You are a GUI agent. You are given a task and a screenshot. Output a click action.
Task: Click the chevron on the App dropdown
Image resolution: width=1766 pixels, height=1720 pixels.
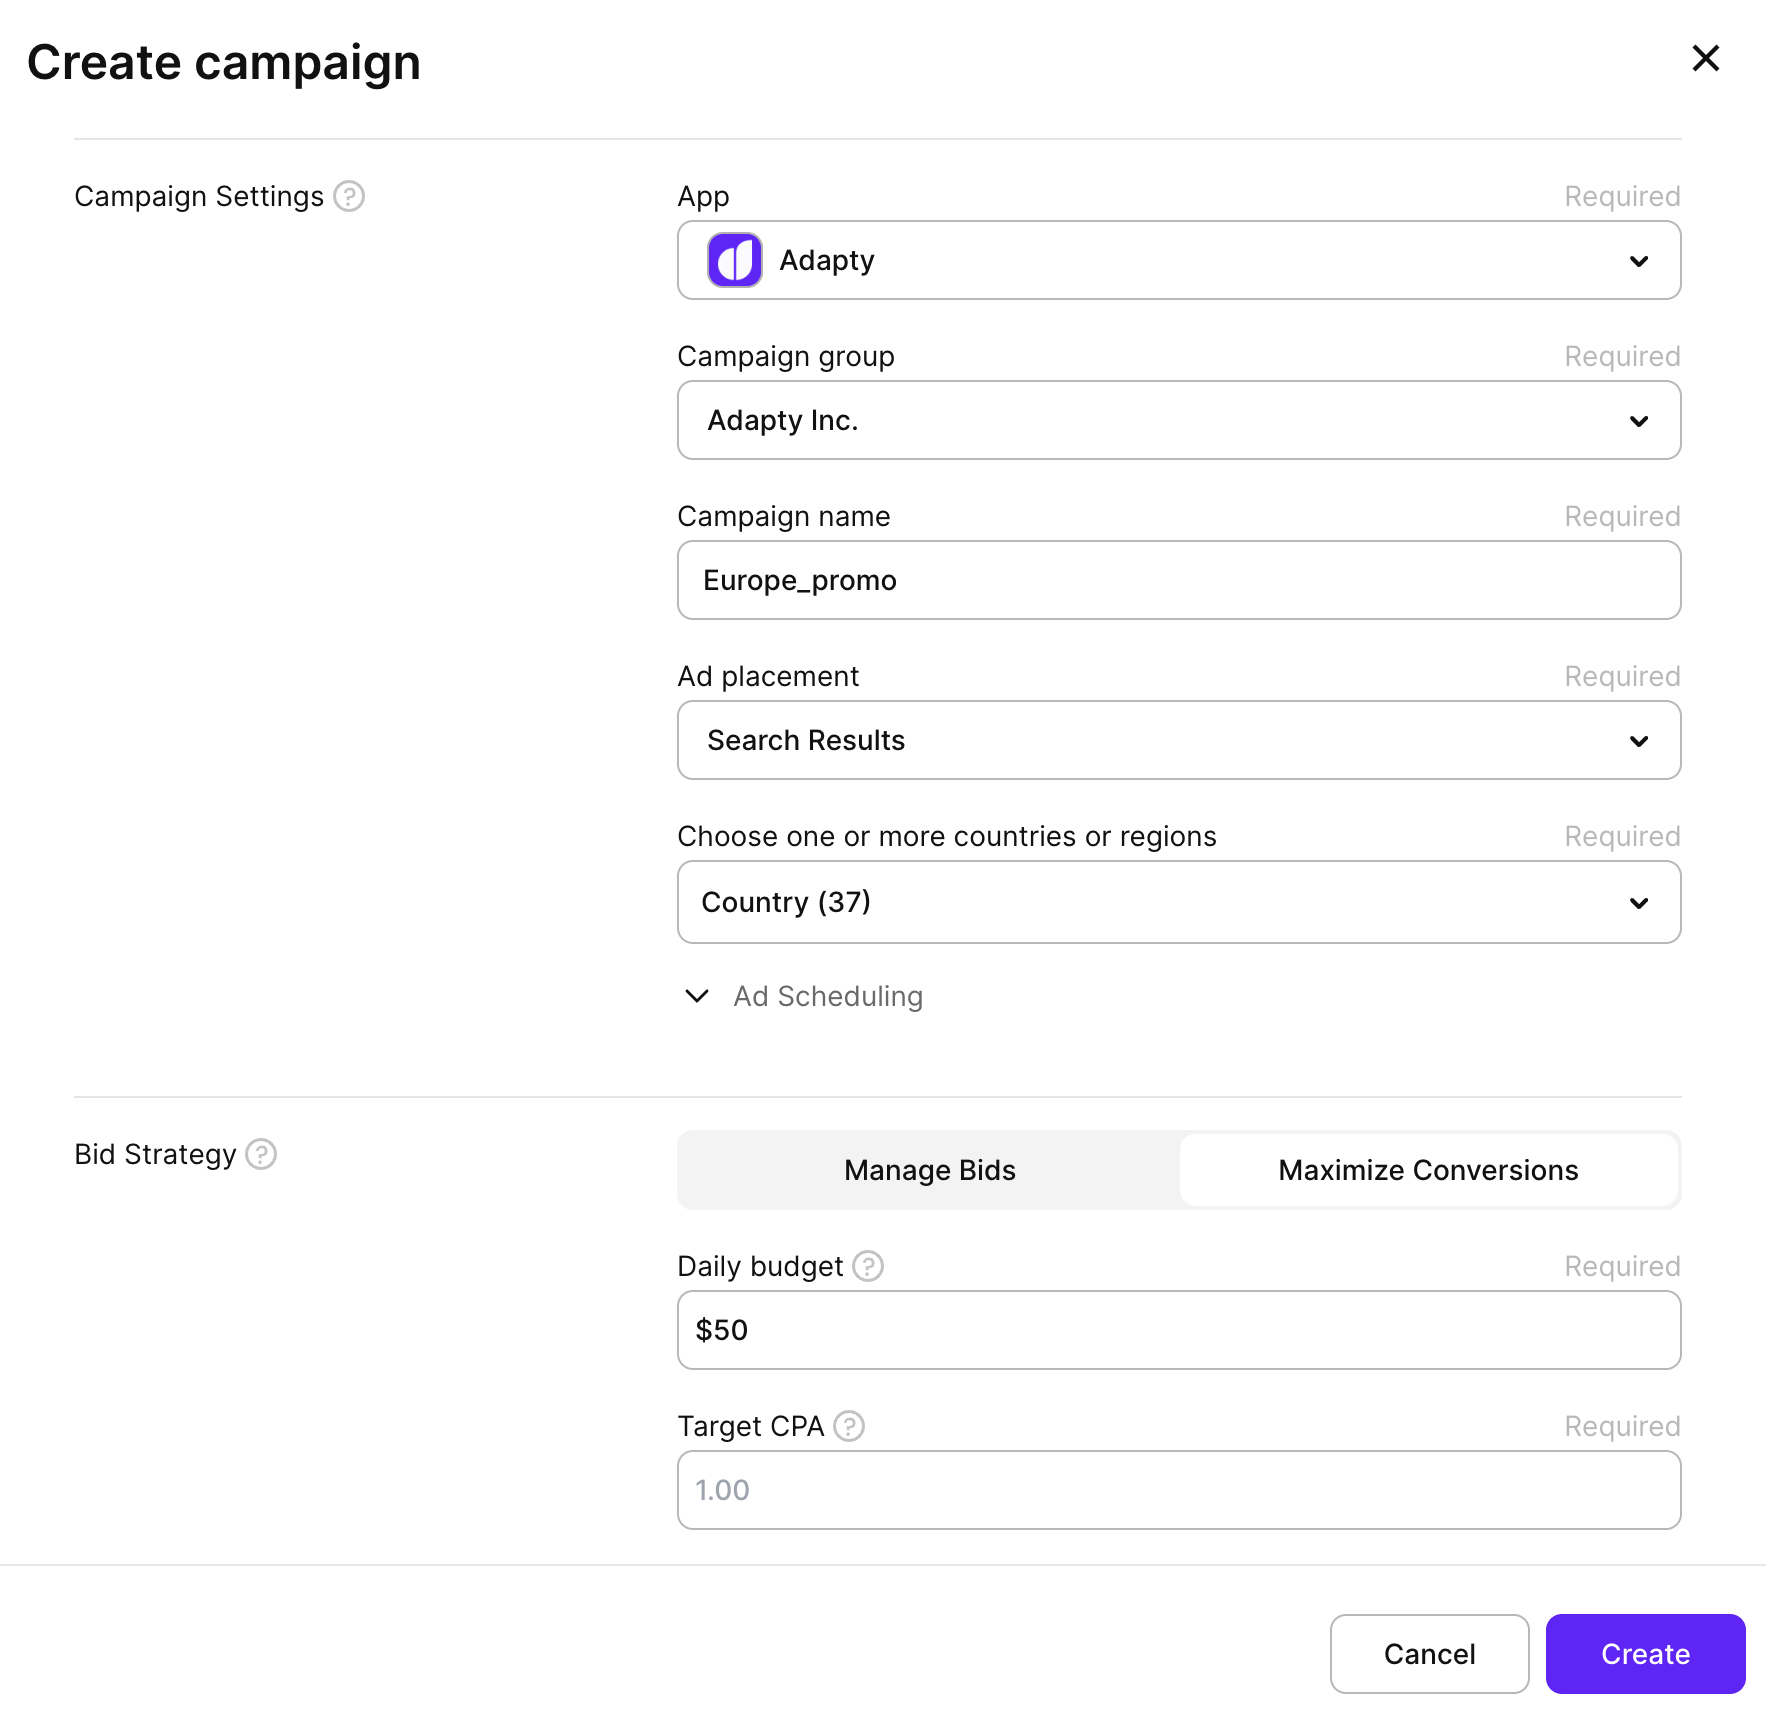[x=1638, y=261]
